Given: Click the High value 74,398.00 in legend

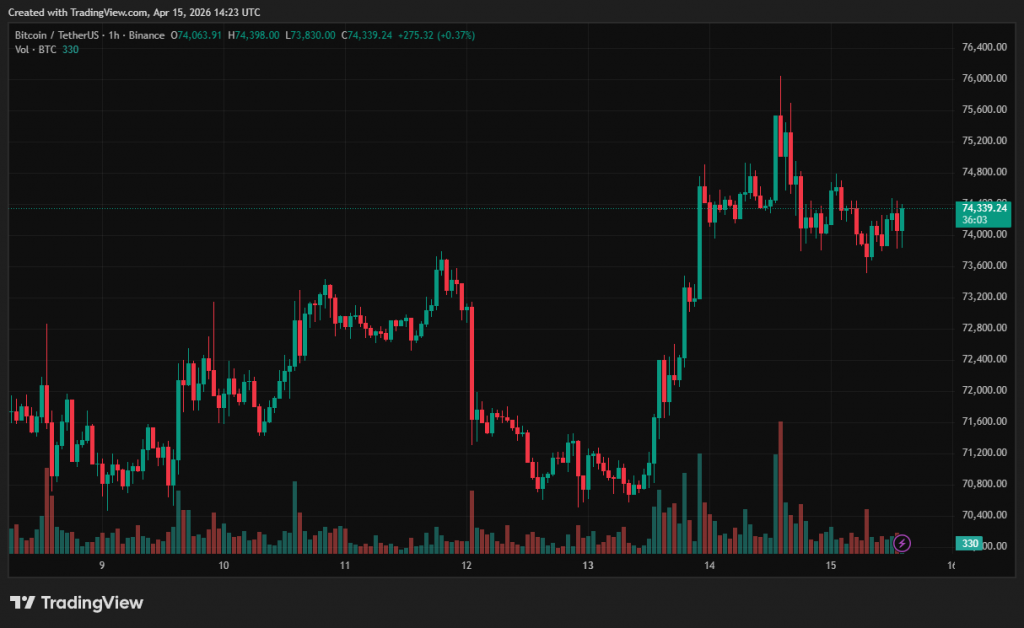Looking at the screenshot, I should coord(256,35).
